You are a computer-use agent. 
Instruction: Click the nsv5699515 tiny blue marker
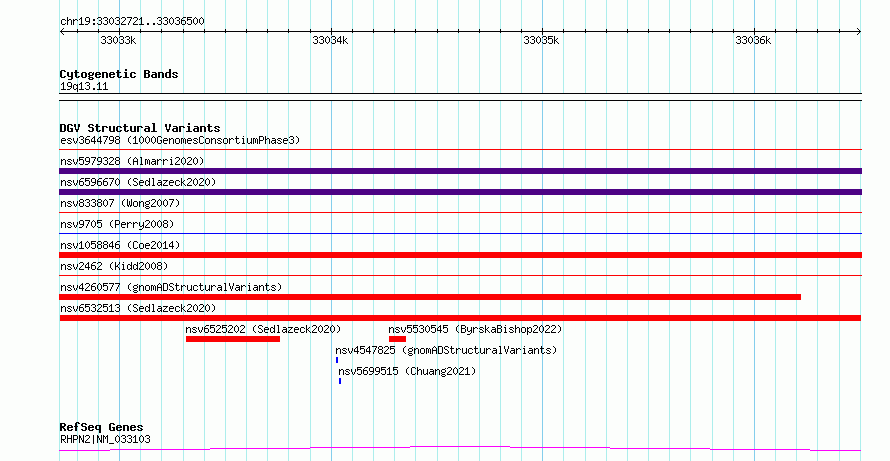[x=340, y=381]
